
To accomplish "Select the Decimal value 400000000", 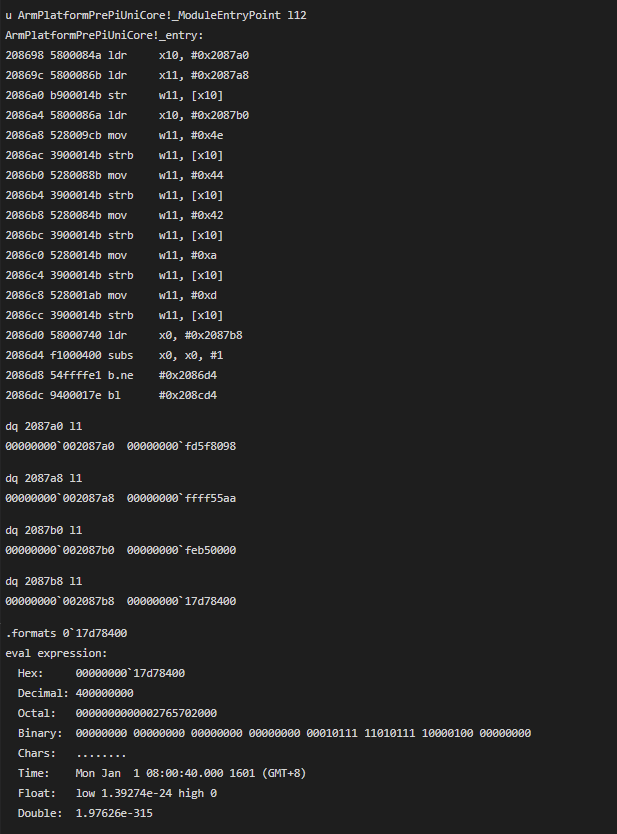I will (x=104, y=693).
